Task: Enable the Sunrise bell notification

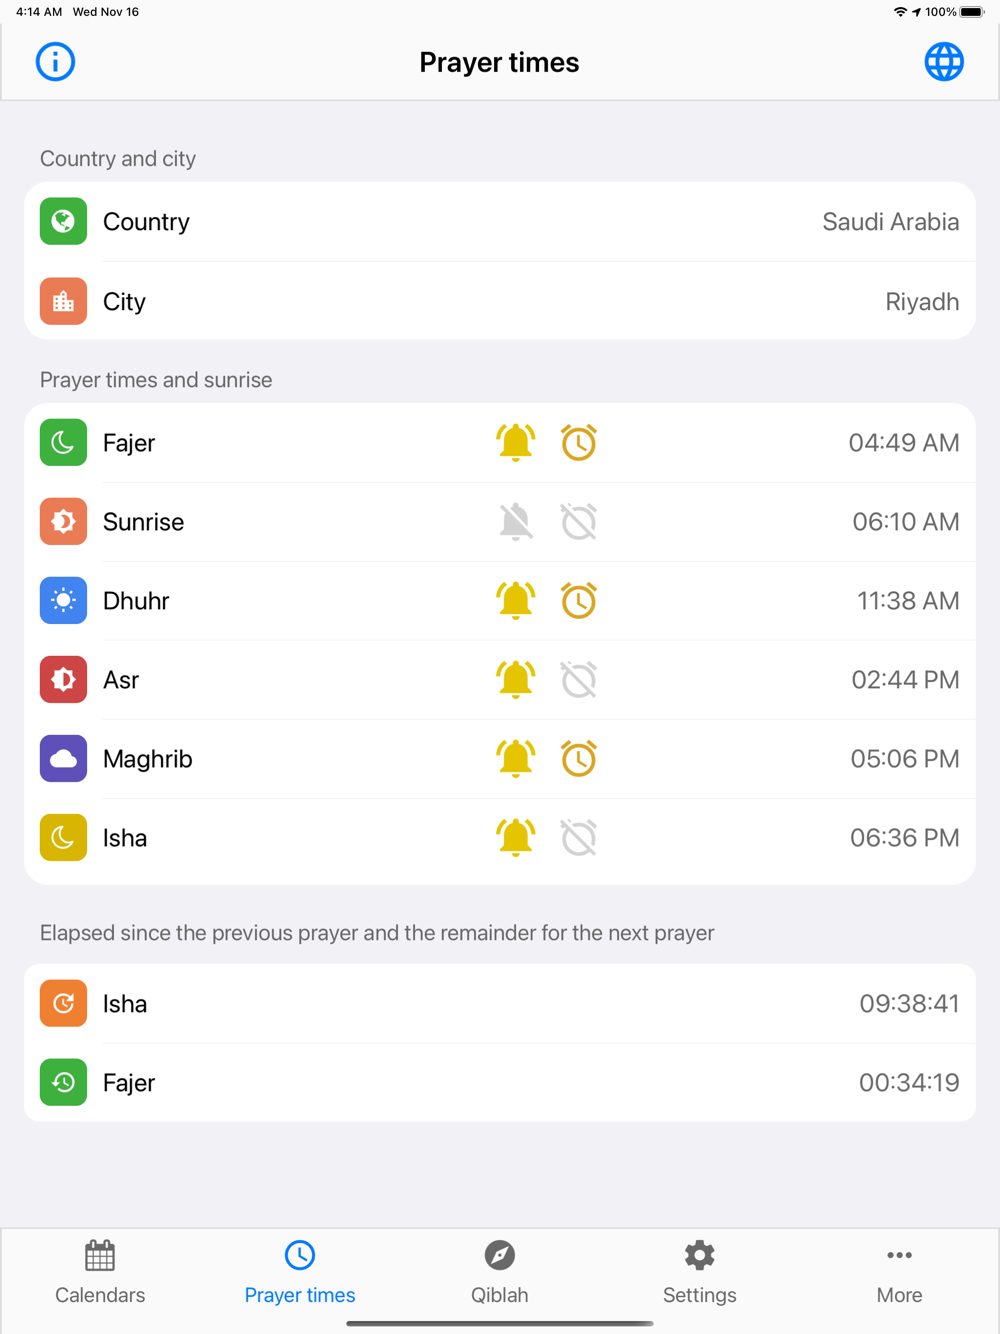Action: click(x=516, y=522)
